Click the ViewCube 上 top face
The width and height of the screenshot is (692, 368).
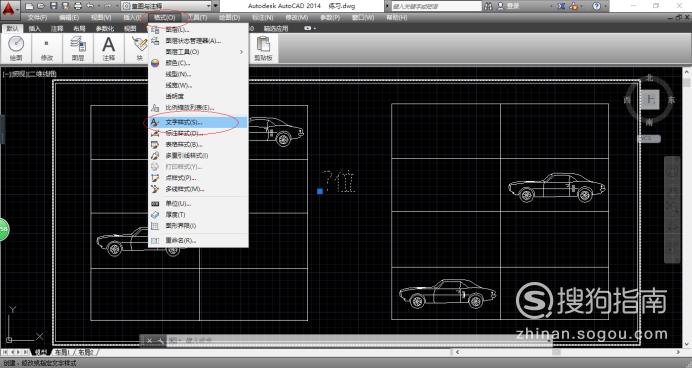(x=650, y=99)
